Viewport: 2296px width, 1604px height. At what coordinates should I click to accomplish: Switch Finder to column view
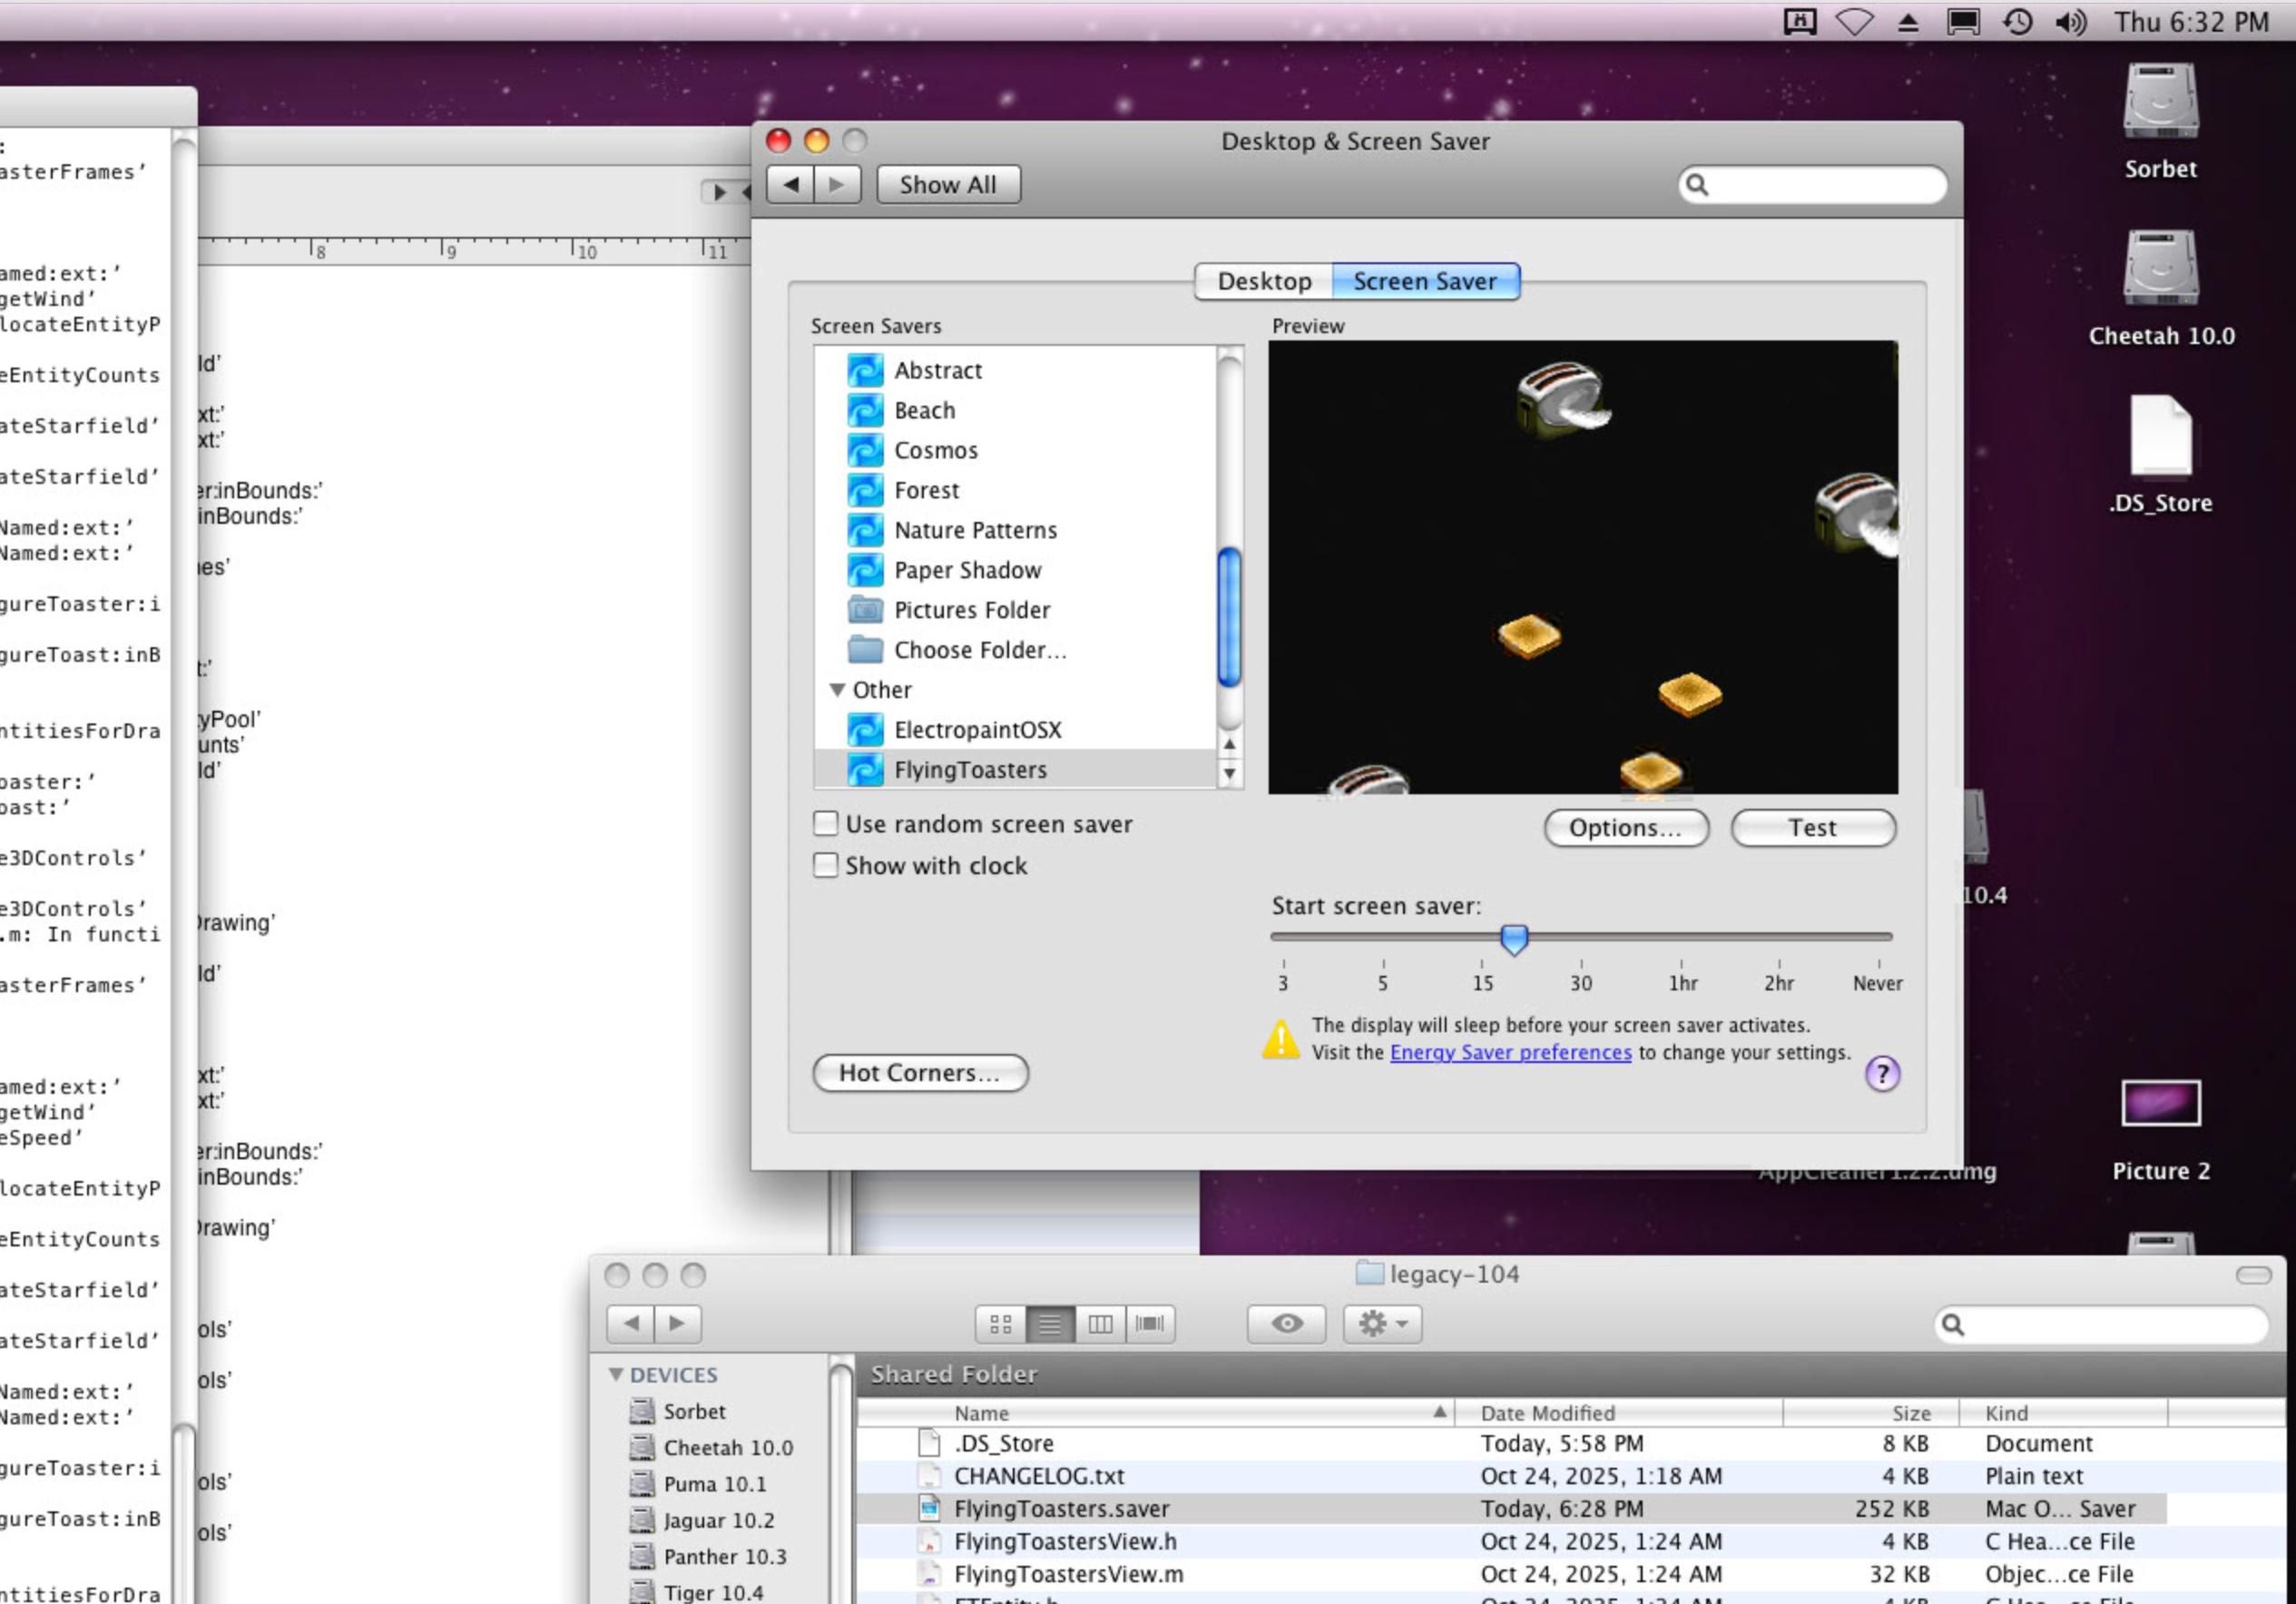tap(1100, 1324)
